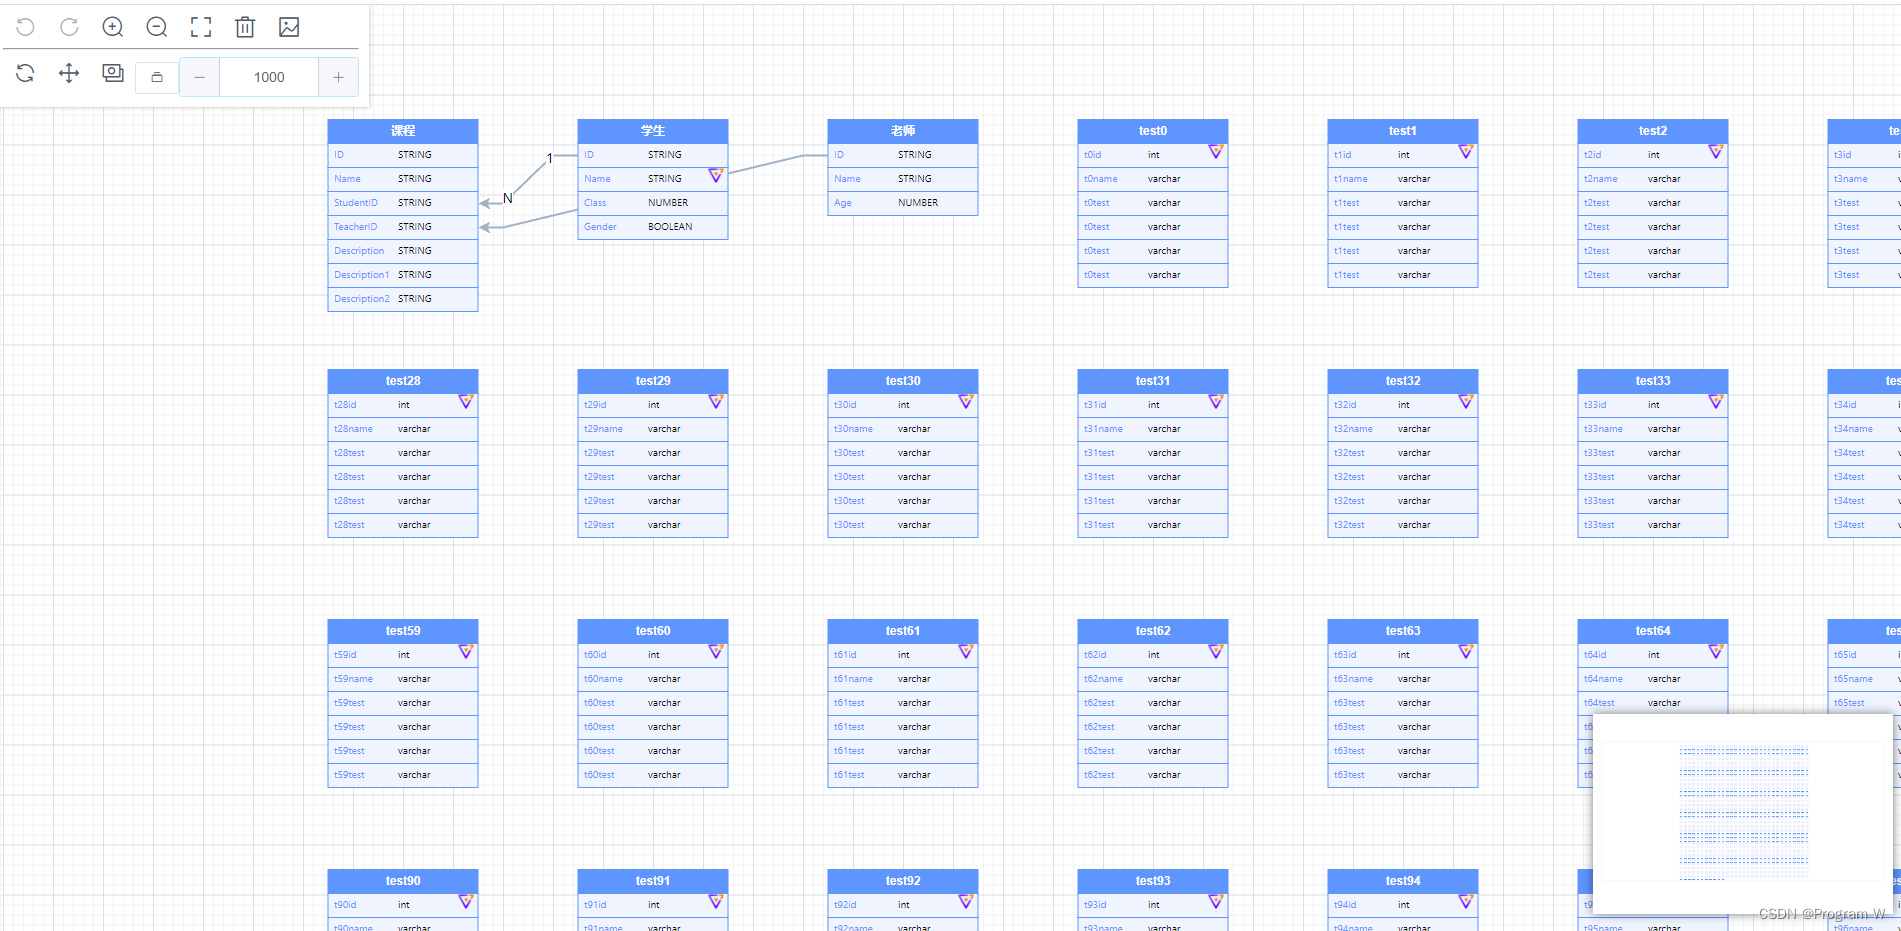Image resolution: width=1901 pixels, height=931 pixels.
Task: Increase node count with the plus stepper
Action: [x=338, y=77]
